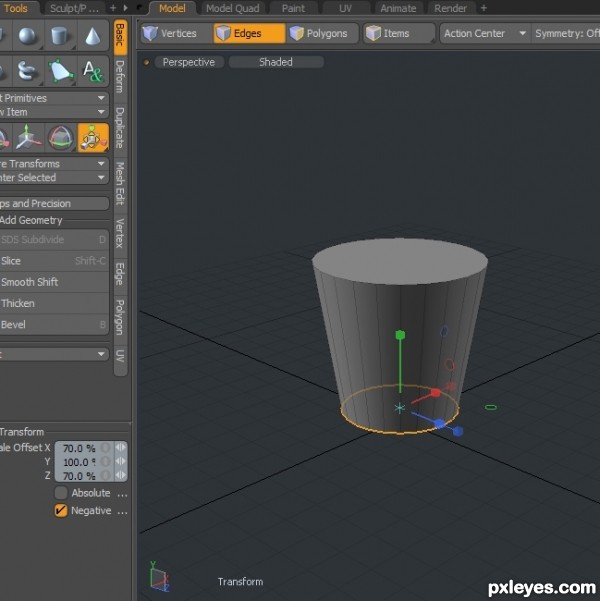600x601 pixels.
Task: Select the Solid Sketch polygon tool
Action: (x=60, y=71)
